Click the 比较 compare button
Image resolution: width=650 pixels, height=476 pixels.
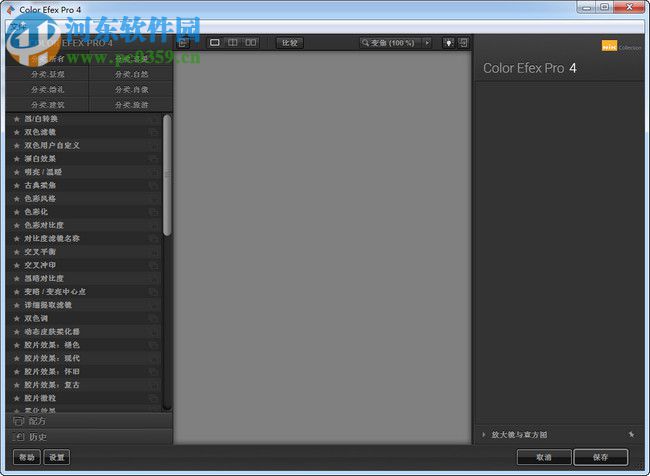pos(290,43)
